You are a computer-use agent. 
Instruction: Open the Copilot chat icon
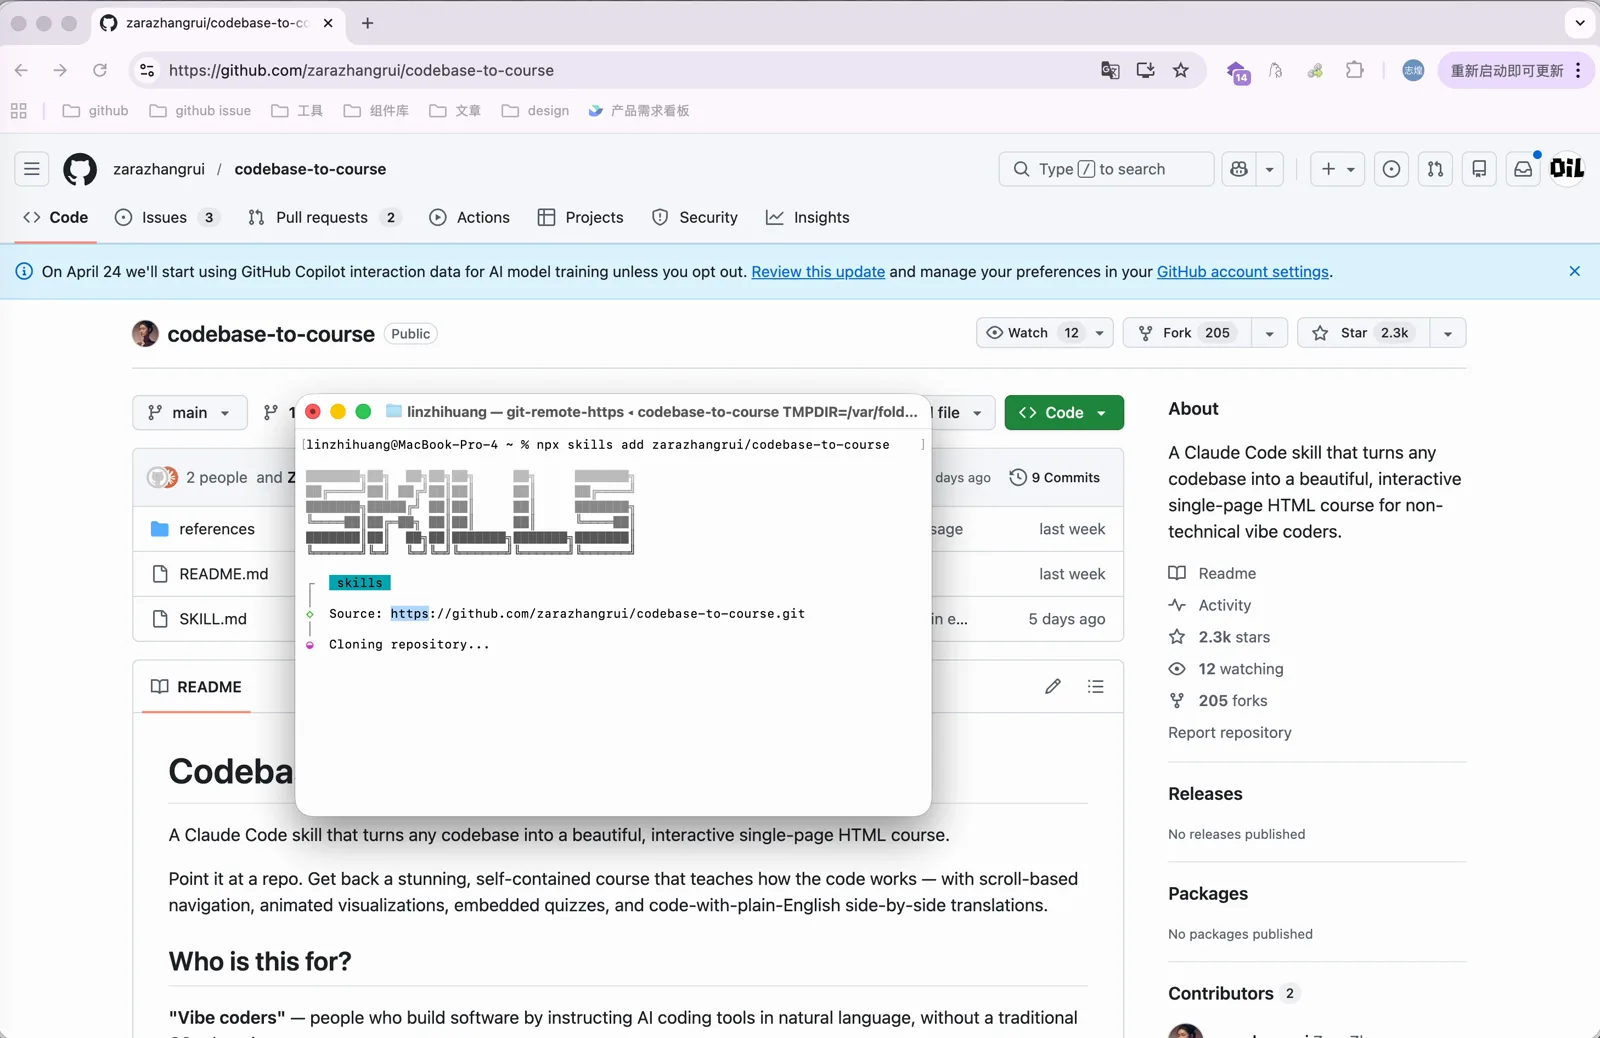(1239, 169)
